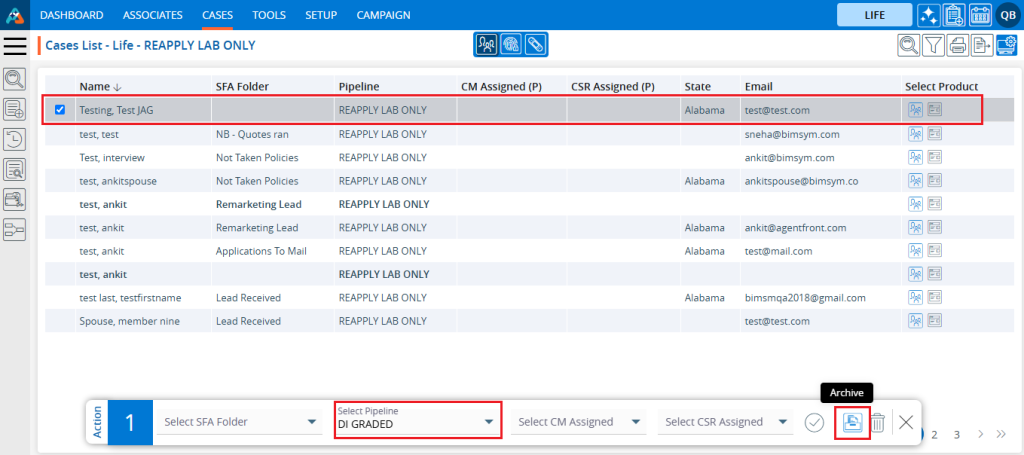Screen dimensions: 1024x455
Task: Open the Select Pipeline dropdown showing DI GRADED
Action: point(416,422)
